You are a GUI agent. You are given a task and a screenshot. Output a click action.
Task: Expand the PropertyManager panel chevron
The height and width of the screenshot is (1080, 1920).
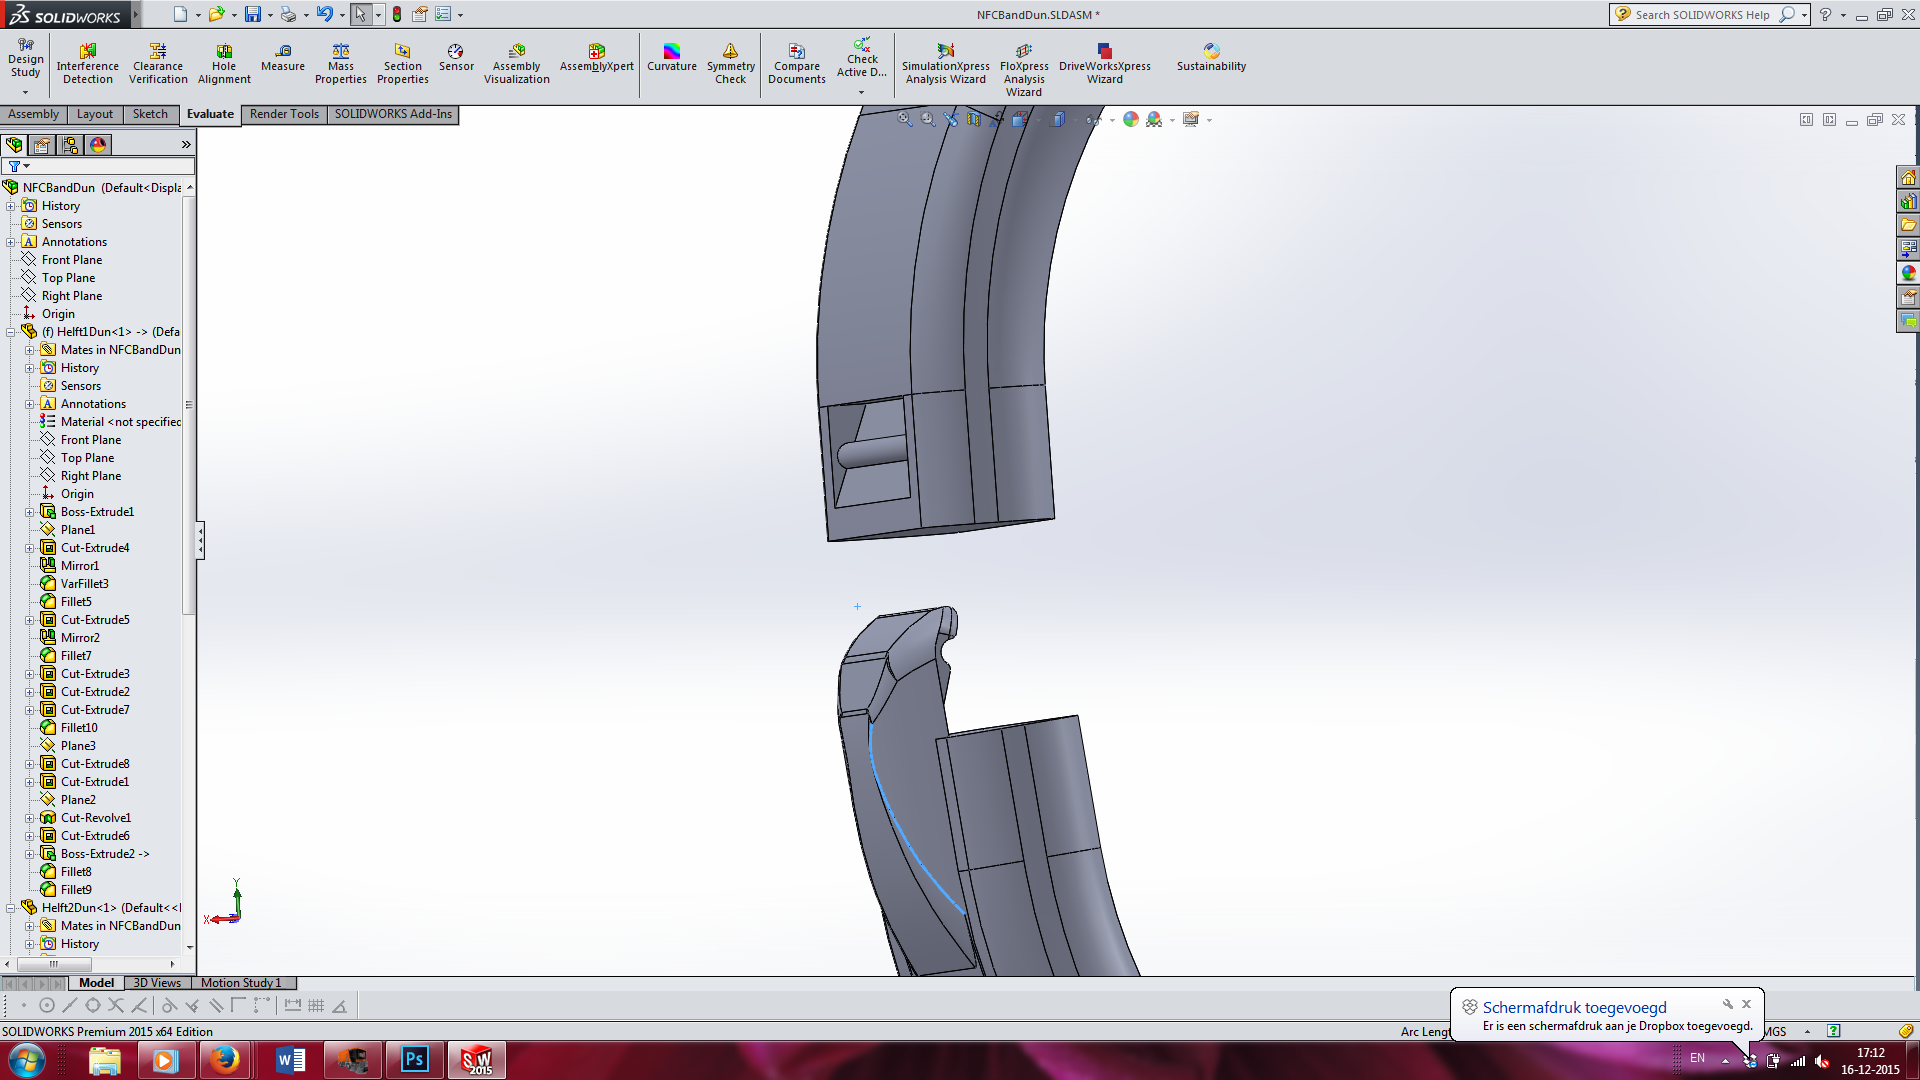186,145
